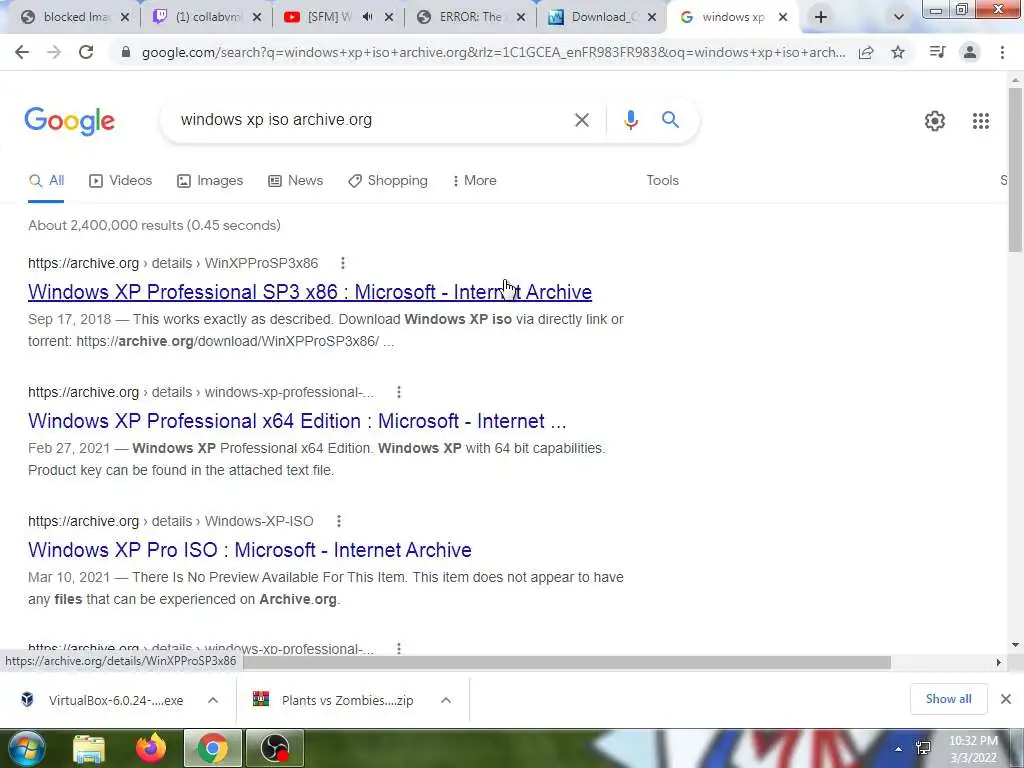Select the All results filter
1024x768 pixels.
[46, 181]
